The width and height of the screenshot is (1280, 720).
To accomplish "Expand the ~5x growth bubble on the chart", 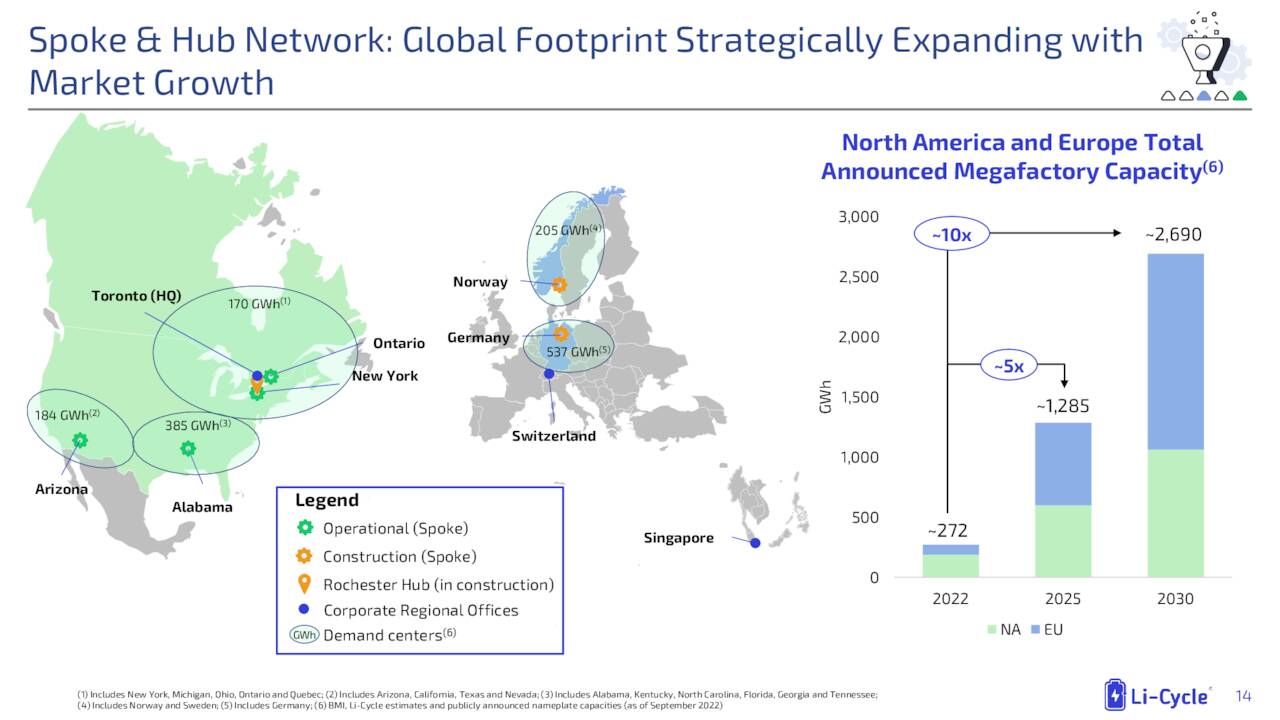I will [1009, 366].
